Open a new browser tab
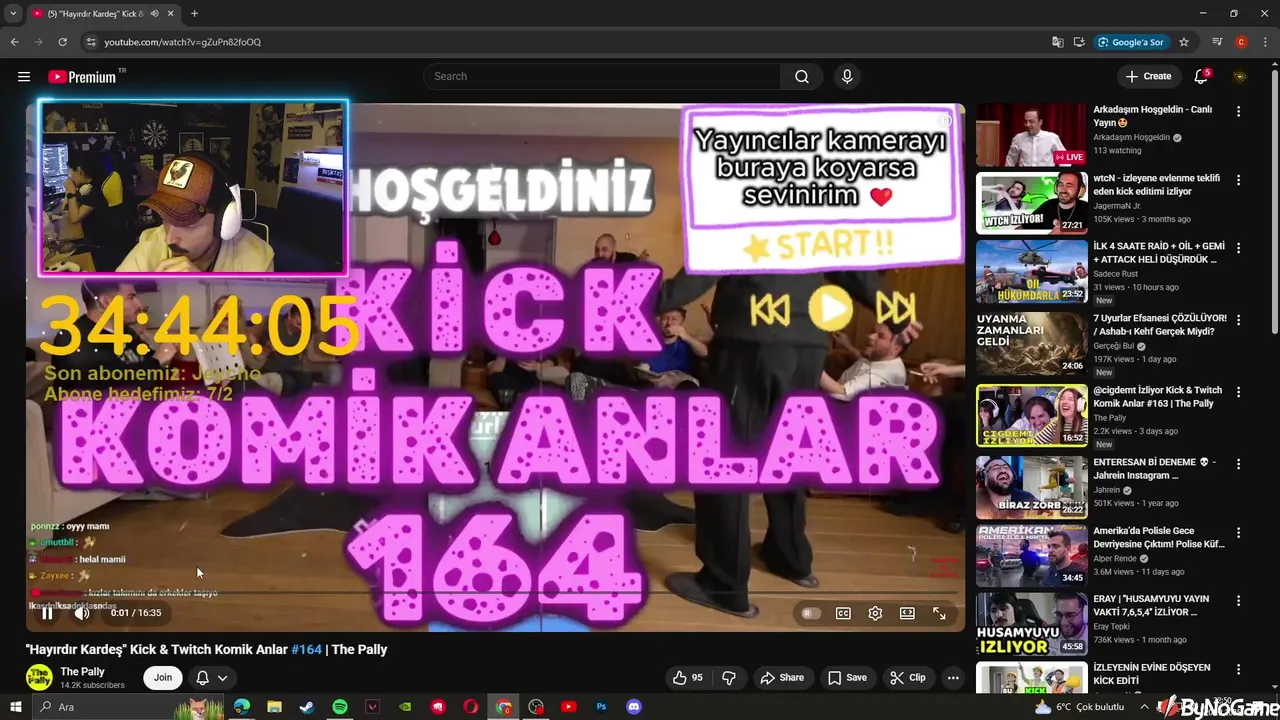This screenshot has width=1280, height=720. point(194,14)
